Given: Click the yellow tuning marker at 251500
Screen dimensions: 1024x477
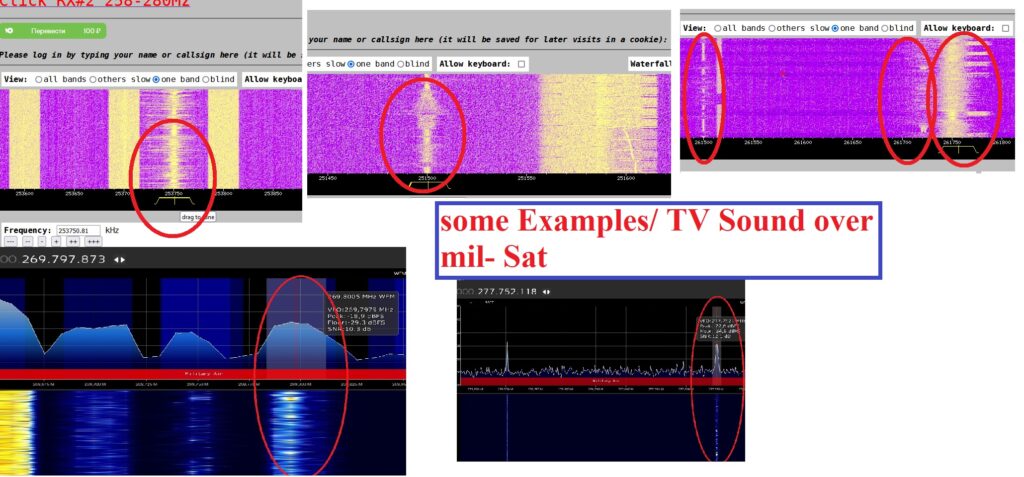Looking at the screenshot, I should 429,185.
